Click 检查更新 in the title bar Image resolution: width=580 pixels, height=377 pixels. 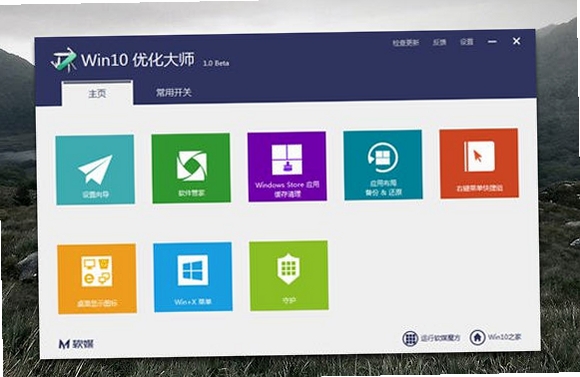tap(406, 43)
